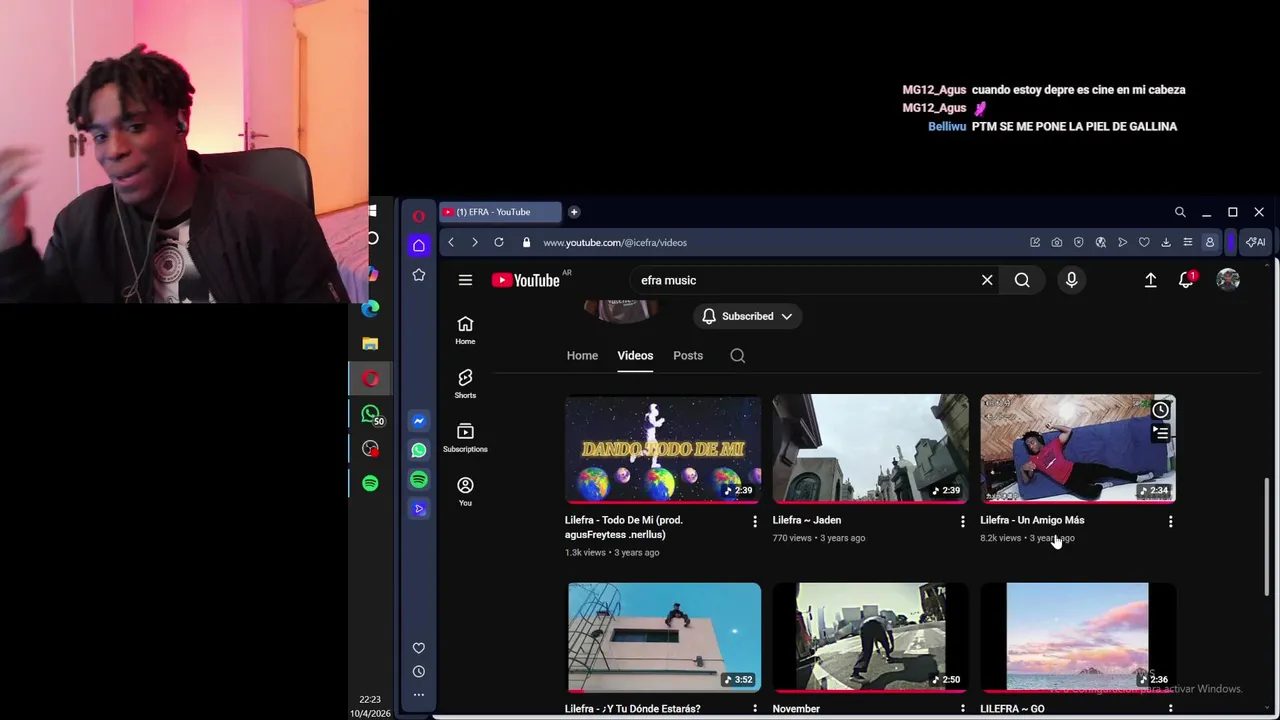Open Opera sidebar bookmarks star icon
This screenshot has width=1280, height=720.
(419, 275)
